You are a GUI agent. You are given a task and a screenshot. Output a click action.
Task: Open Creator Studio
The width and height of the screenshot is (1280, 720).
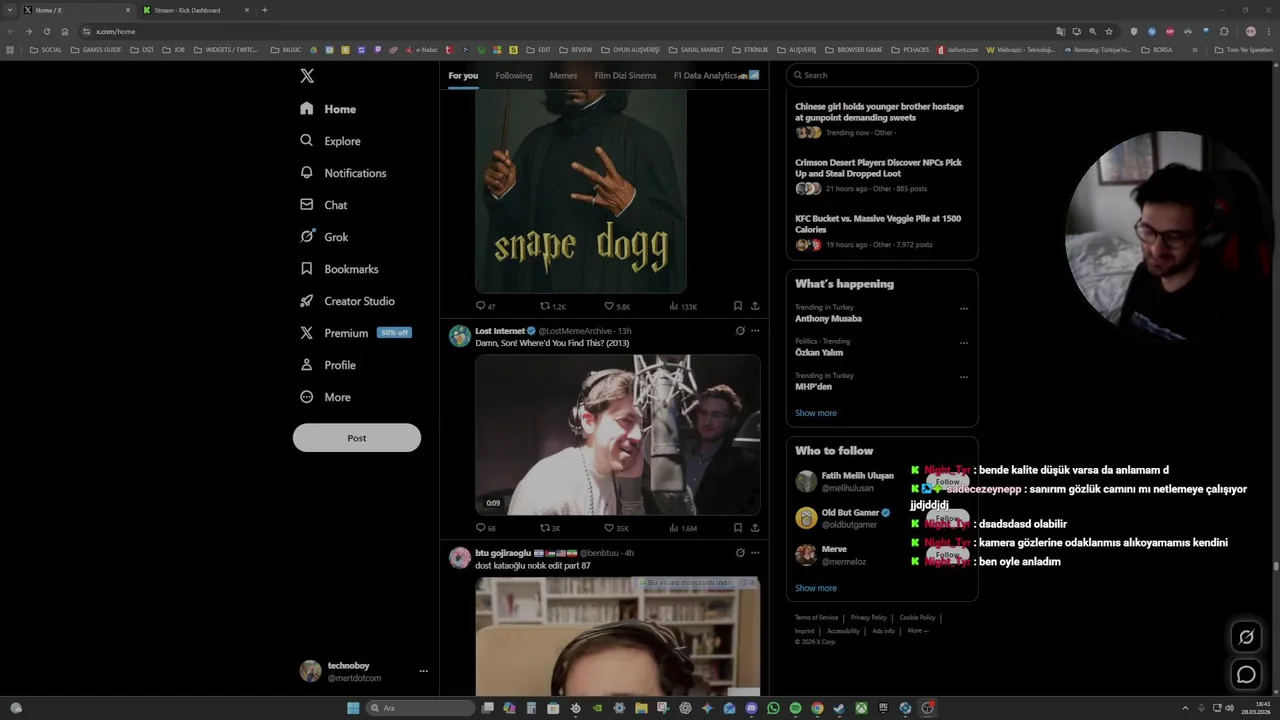coord(347,301)
